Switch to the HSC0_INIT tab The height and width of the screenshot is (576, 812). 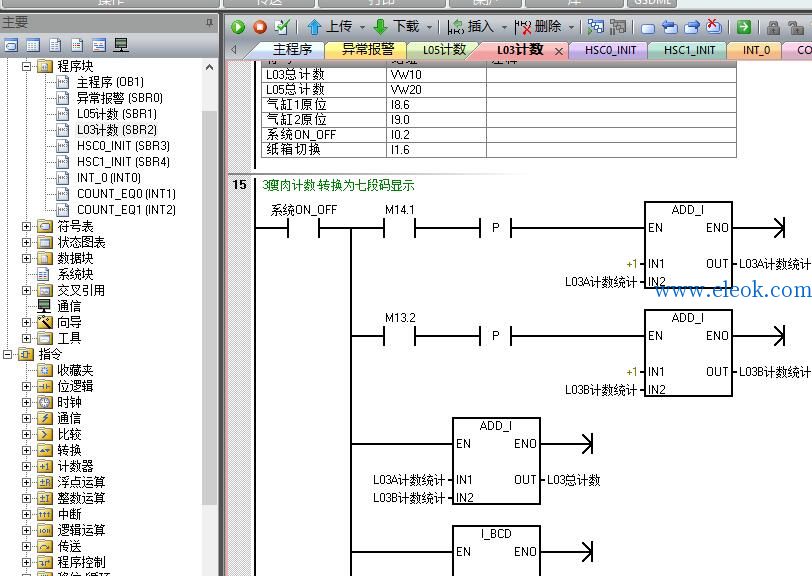[610, 50]
